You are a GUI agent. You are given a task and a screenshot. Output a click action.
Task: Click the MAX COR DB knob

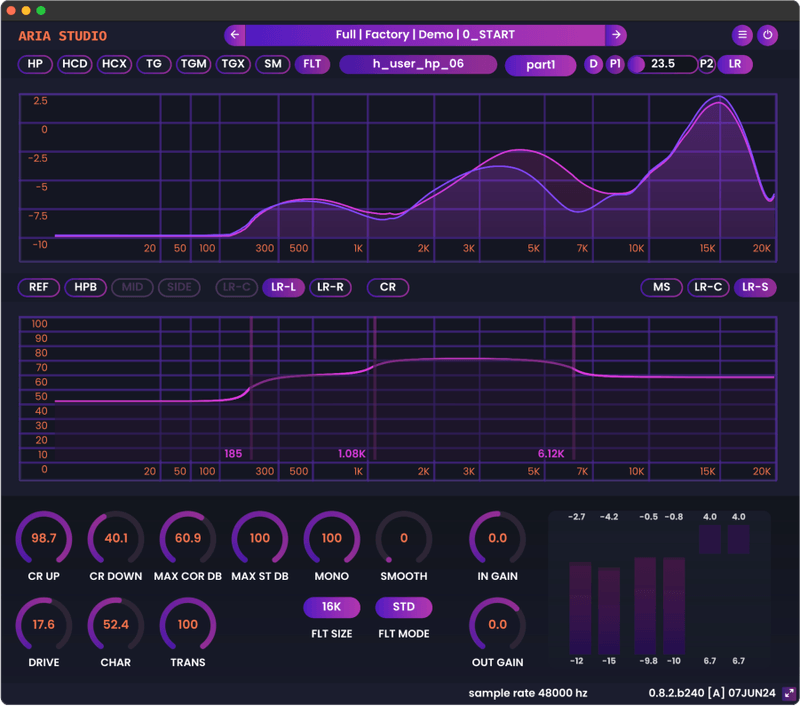(188, 539)
